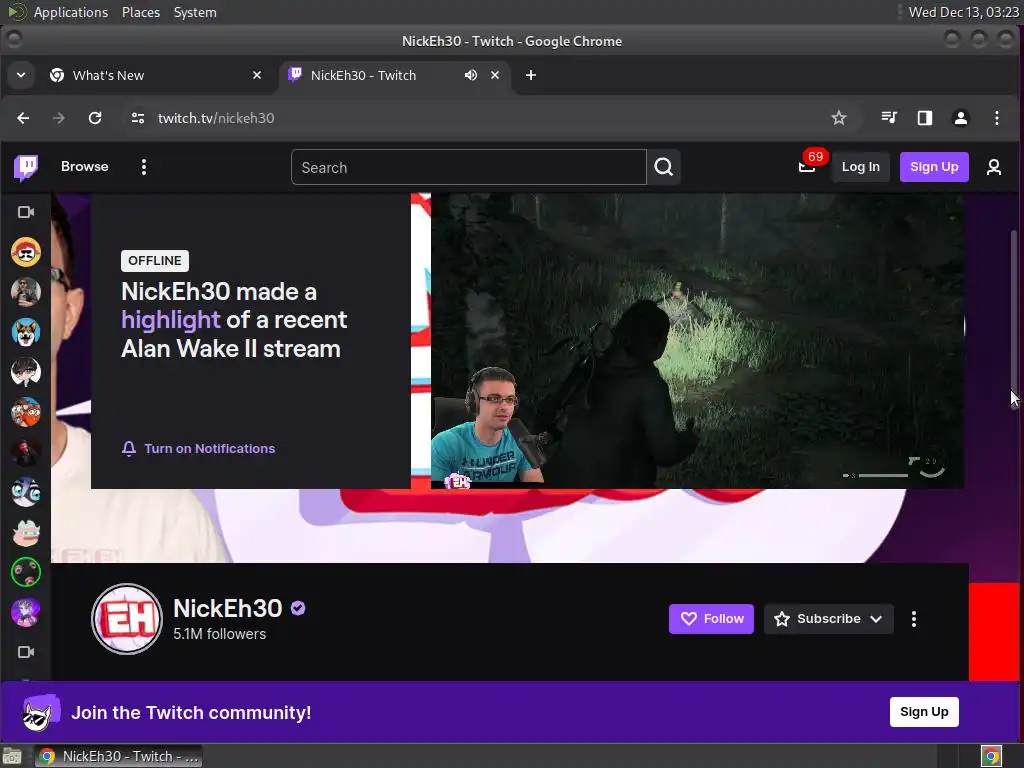Image resolution: width=1024 pixels, height=768 pixels.
Task: Click Sign Up in the community banner
Action: [924, 712]
